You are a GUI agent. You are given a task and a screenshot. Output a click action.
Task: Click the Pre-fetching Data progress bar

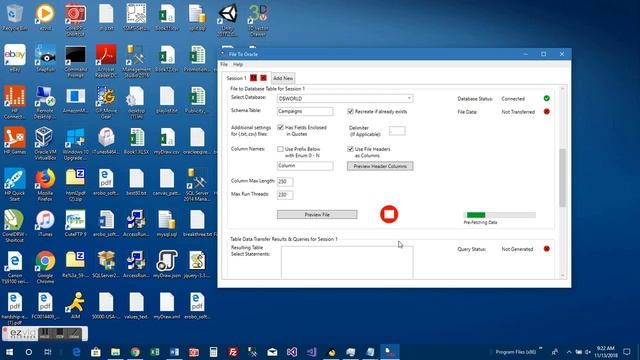pos(500,215)
